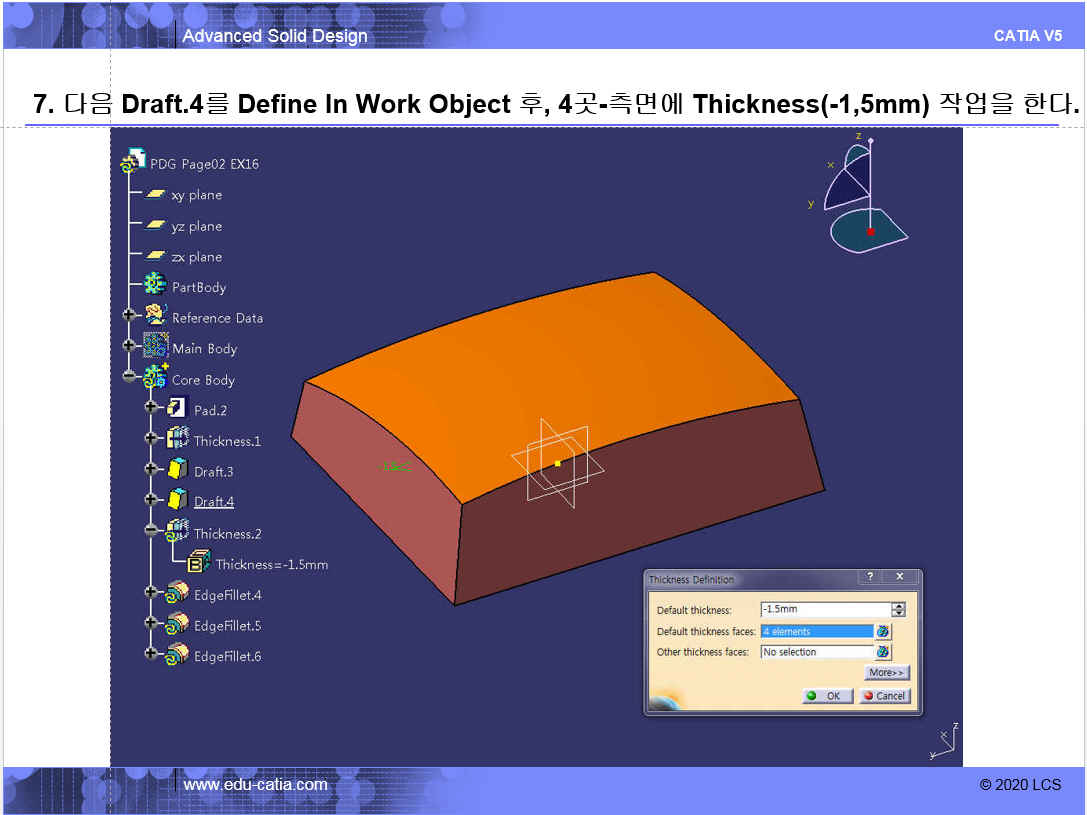Click the More>> button
This screenshot has height=815, width=1087.
click(x=886, y=673)
